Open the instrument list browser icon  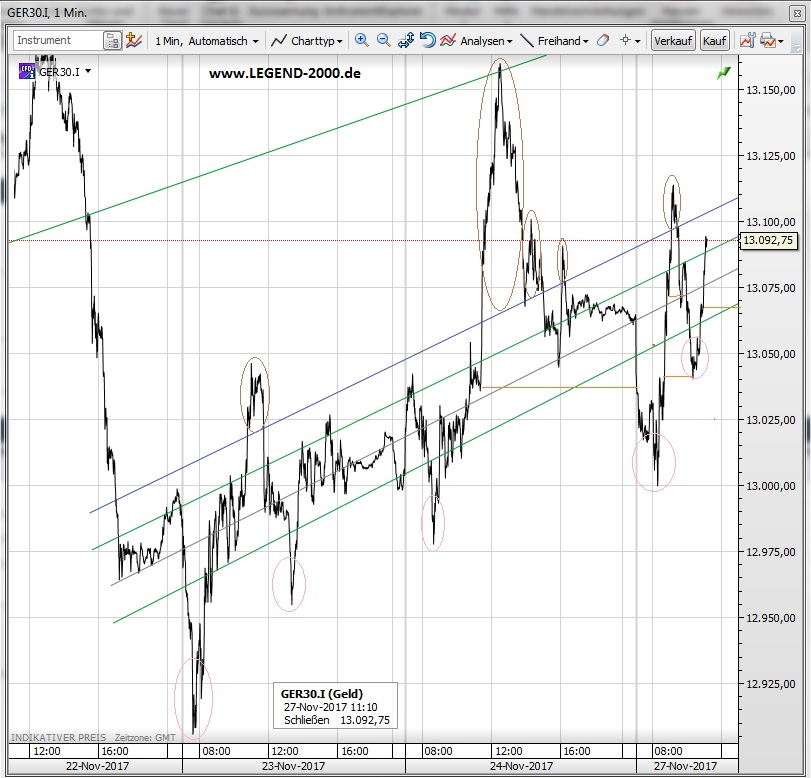click(x=112, y=40)
